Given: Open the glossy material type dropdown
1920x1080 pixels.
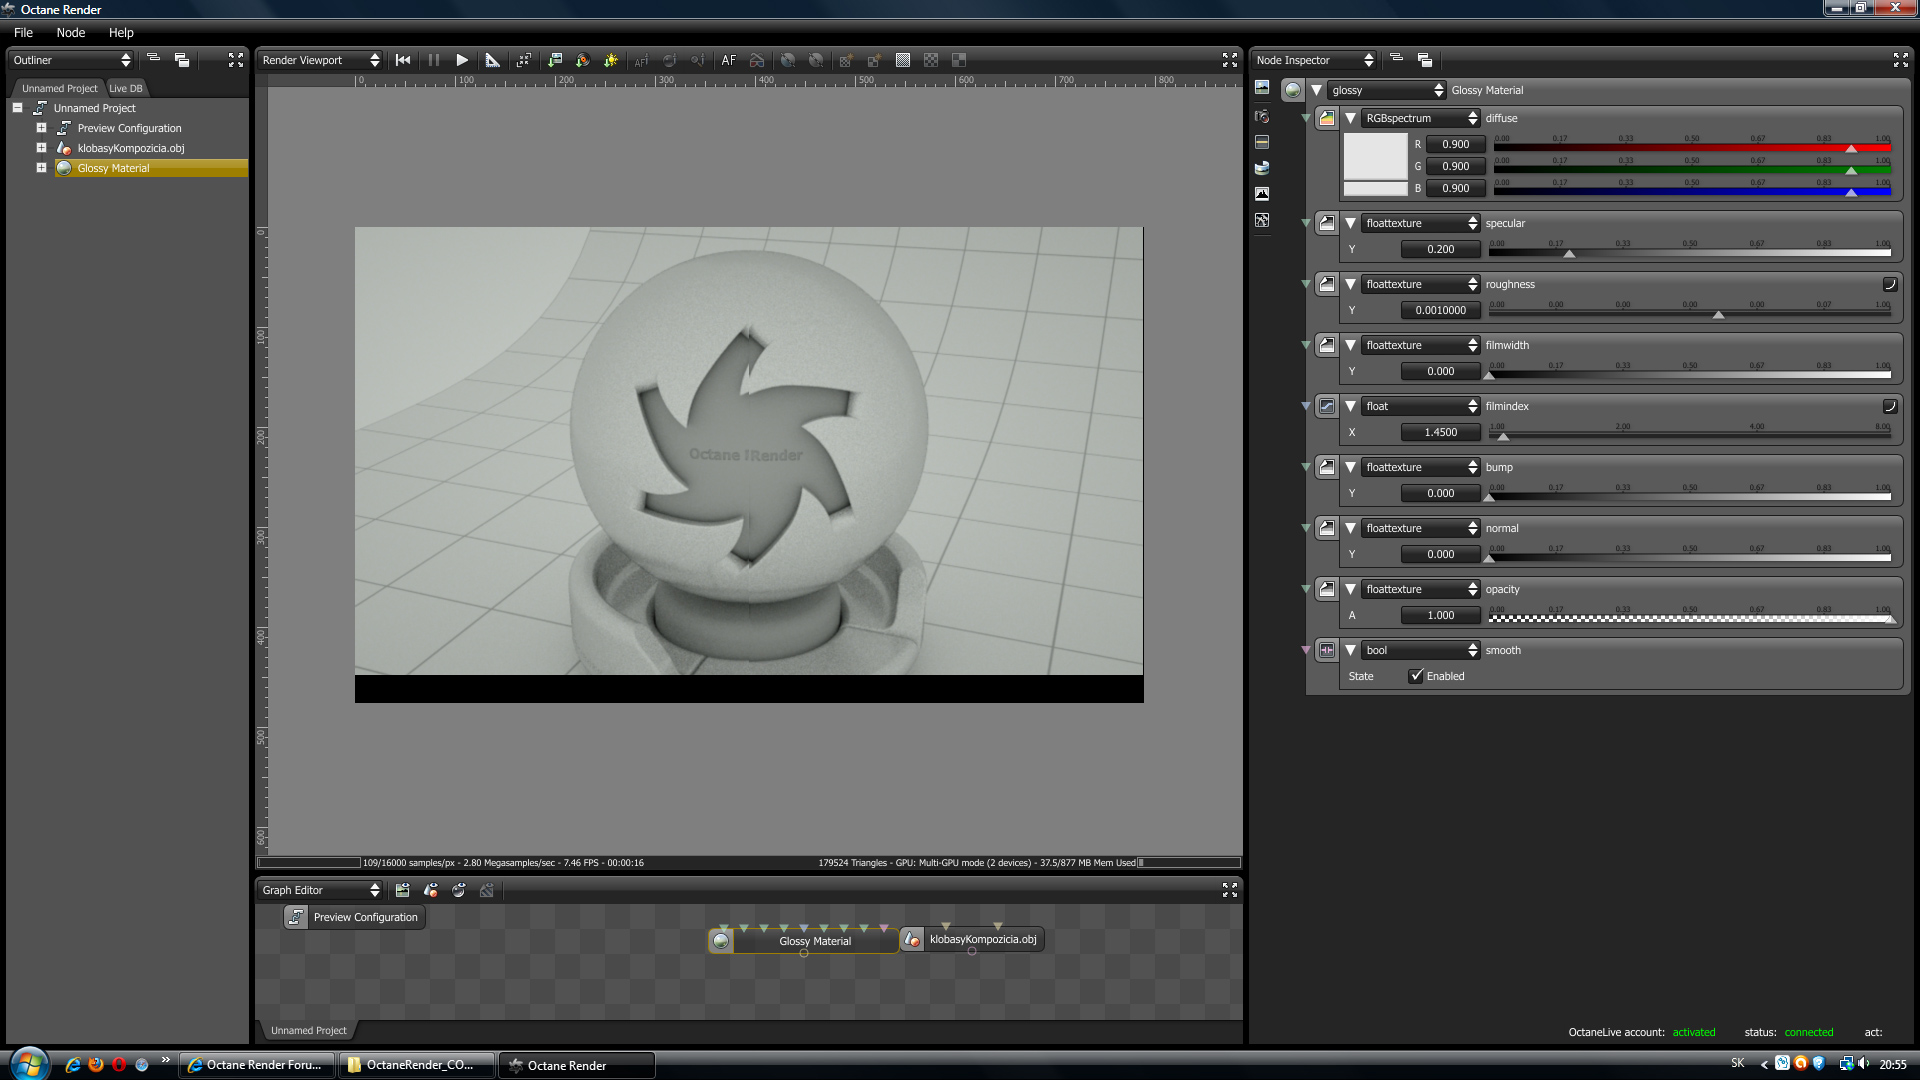Looking at the screenshot, I should point(1387,90).
